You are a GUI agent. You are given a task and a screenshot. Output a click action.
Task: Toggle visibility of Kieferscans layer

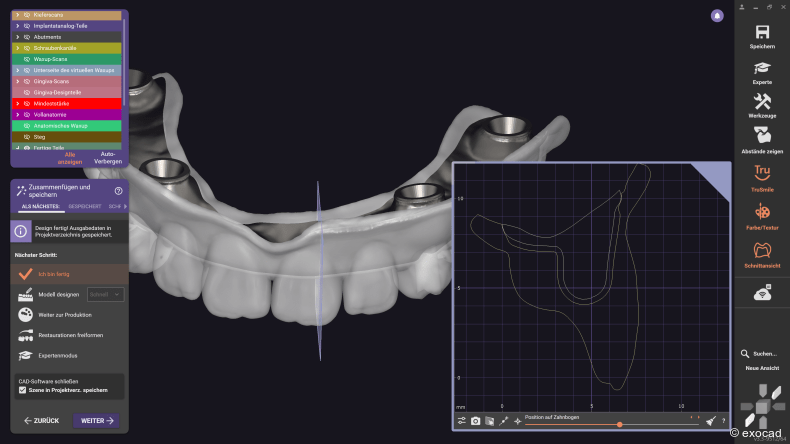(x=27, y=15)
